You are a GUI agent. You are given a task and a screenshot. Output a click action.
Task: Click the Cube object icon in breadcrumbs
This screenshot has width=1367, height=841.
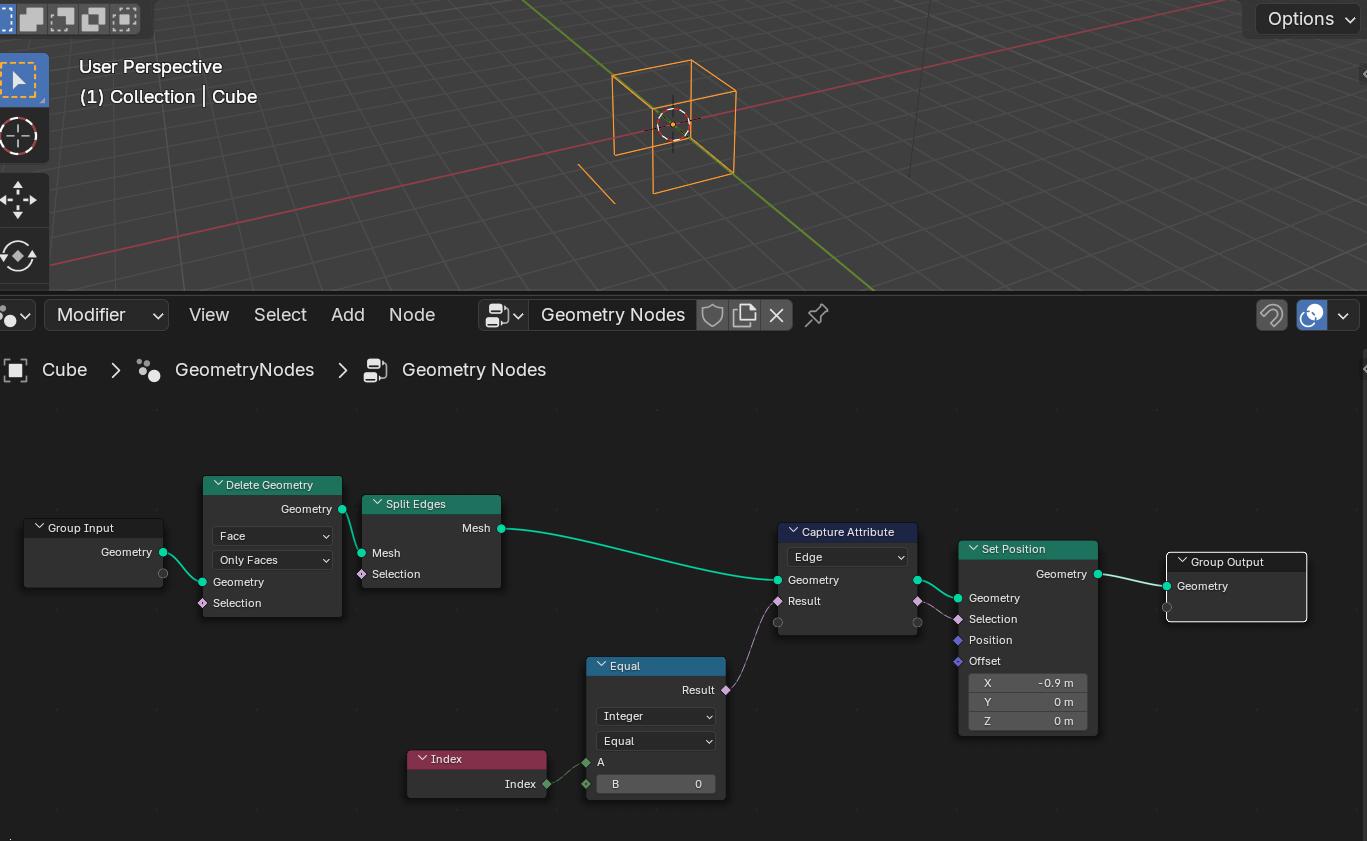(x=15, y=370)
